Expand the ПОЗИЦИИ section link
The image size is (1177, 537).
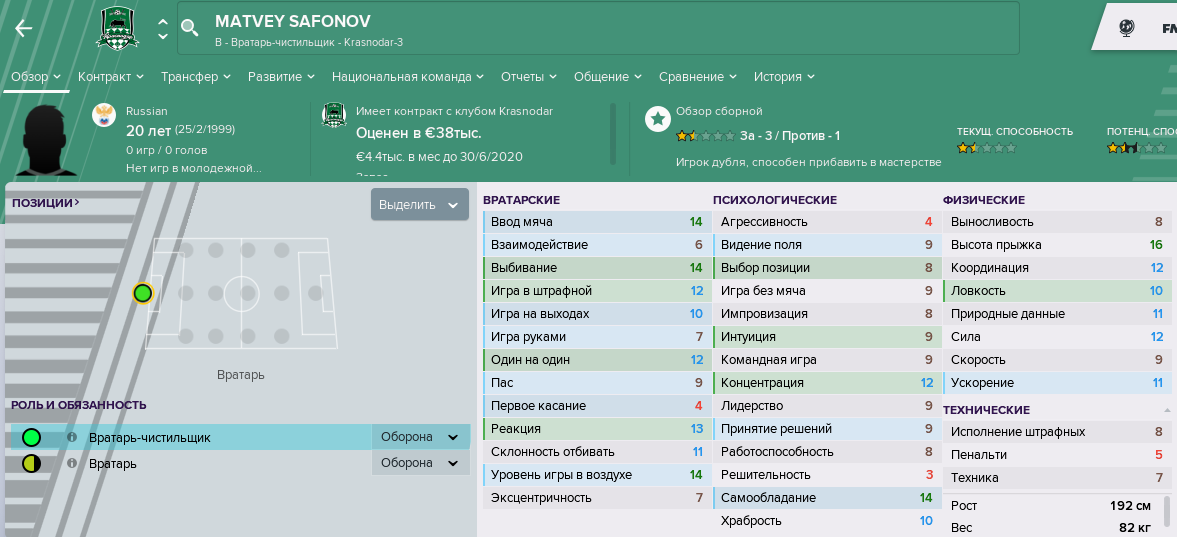(46, 203)
